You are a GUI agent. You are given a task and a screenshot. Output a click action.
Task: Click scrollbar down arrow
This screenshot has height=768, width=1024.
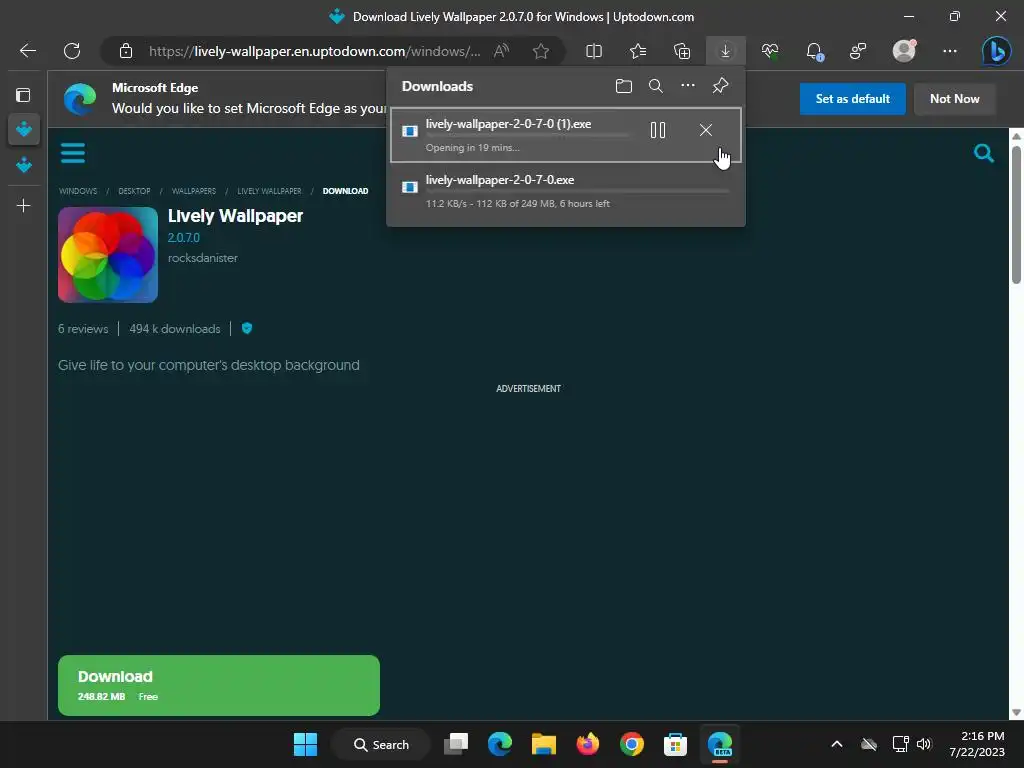click(x=1016, y=712)
